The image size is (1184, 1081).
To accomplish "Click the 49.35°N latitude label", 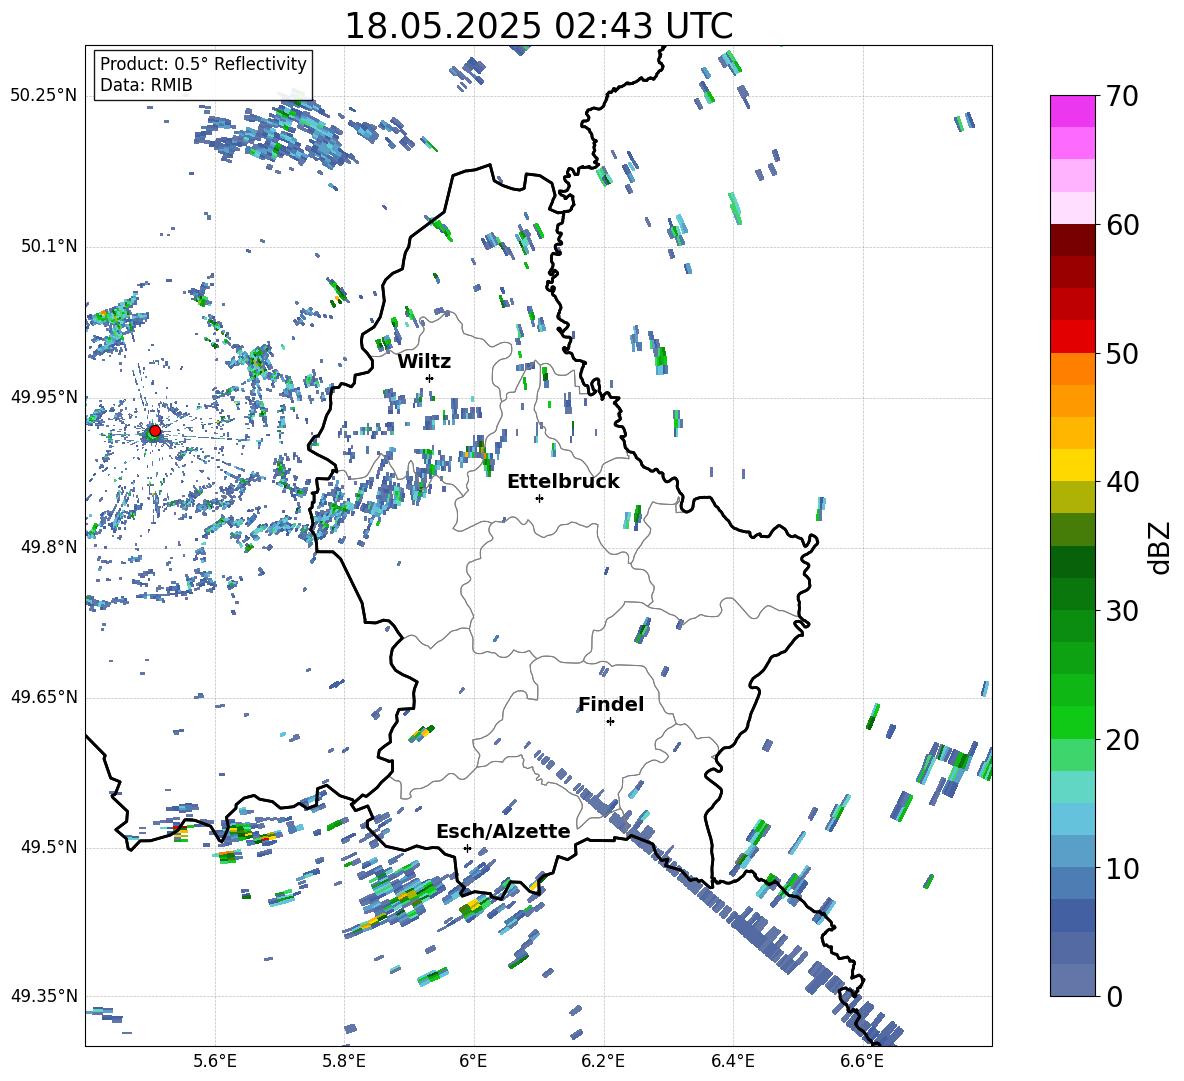I will tap(44, 996).
